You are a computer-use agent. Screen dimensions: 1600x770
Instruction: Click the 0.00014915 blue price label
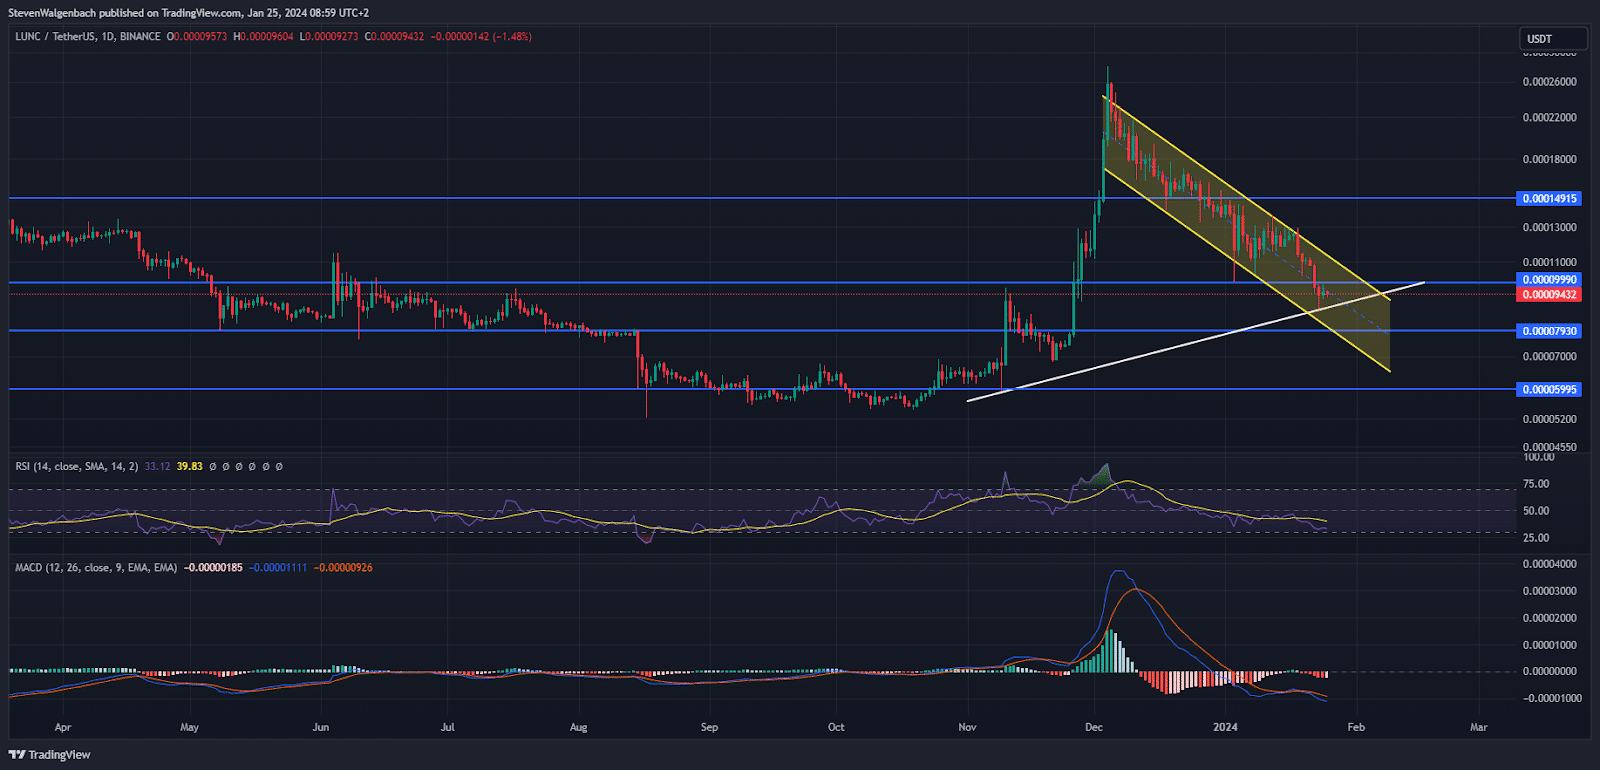point(1549,199)
